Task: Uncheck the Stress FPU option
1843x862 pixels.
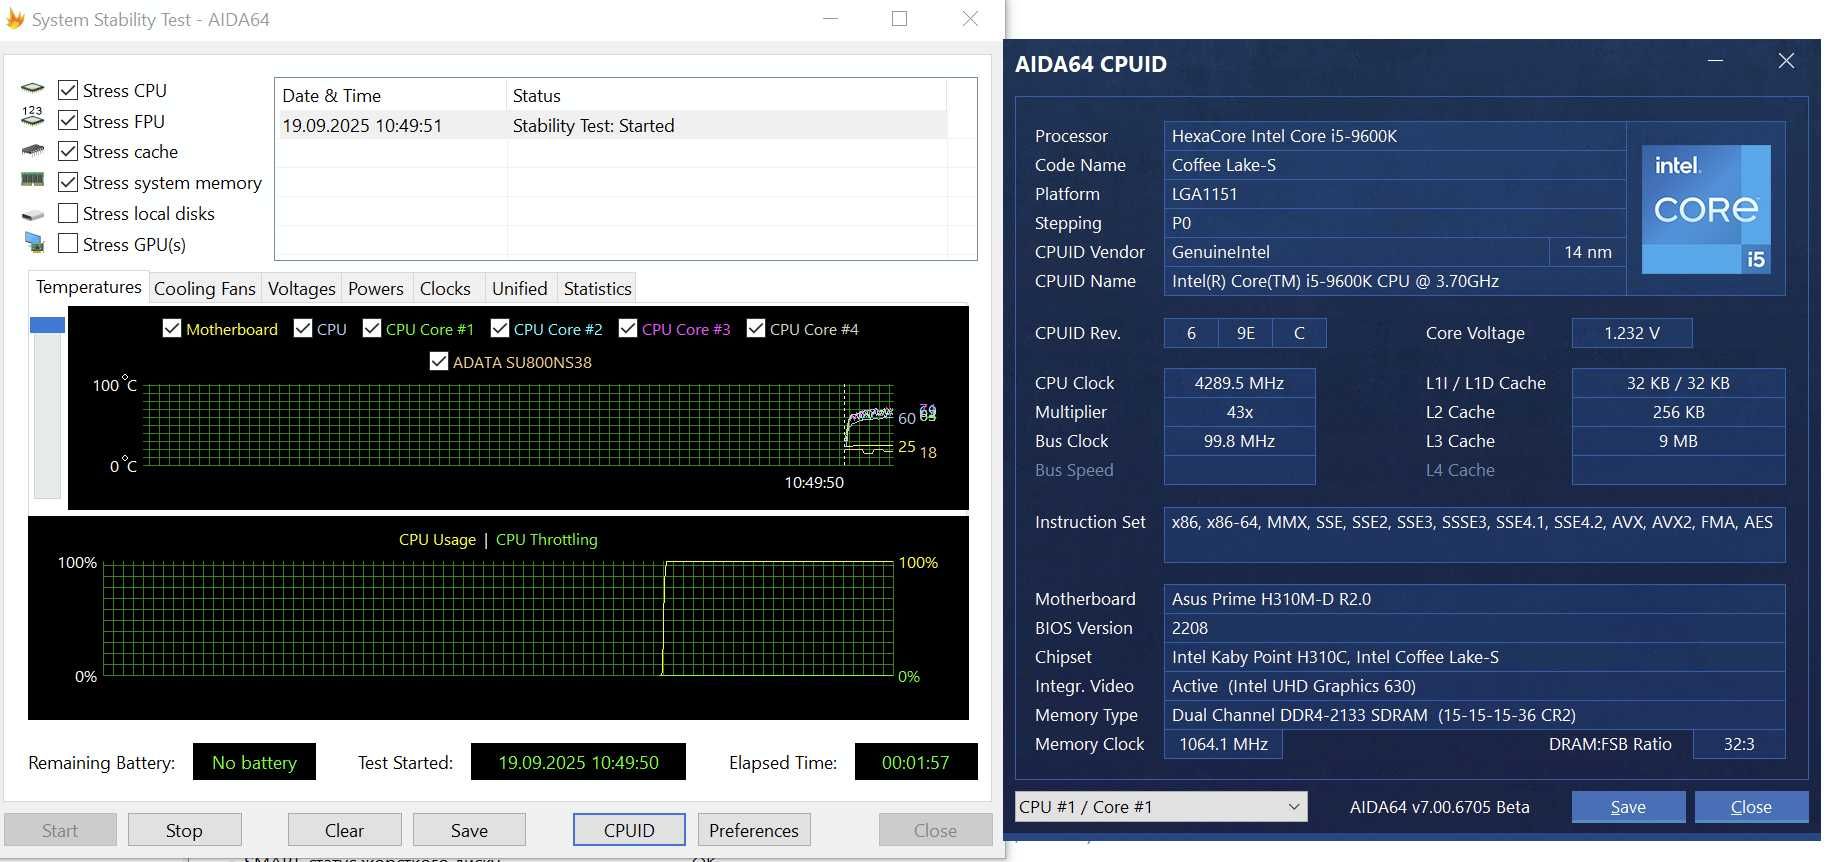Action: pos(68,121)
